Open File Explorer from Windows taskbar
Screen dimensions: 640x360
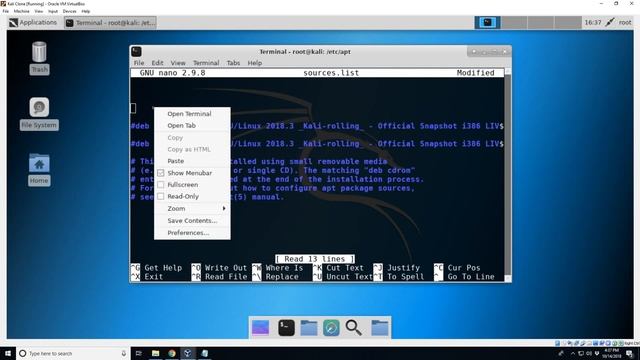(x=155, y=353)
